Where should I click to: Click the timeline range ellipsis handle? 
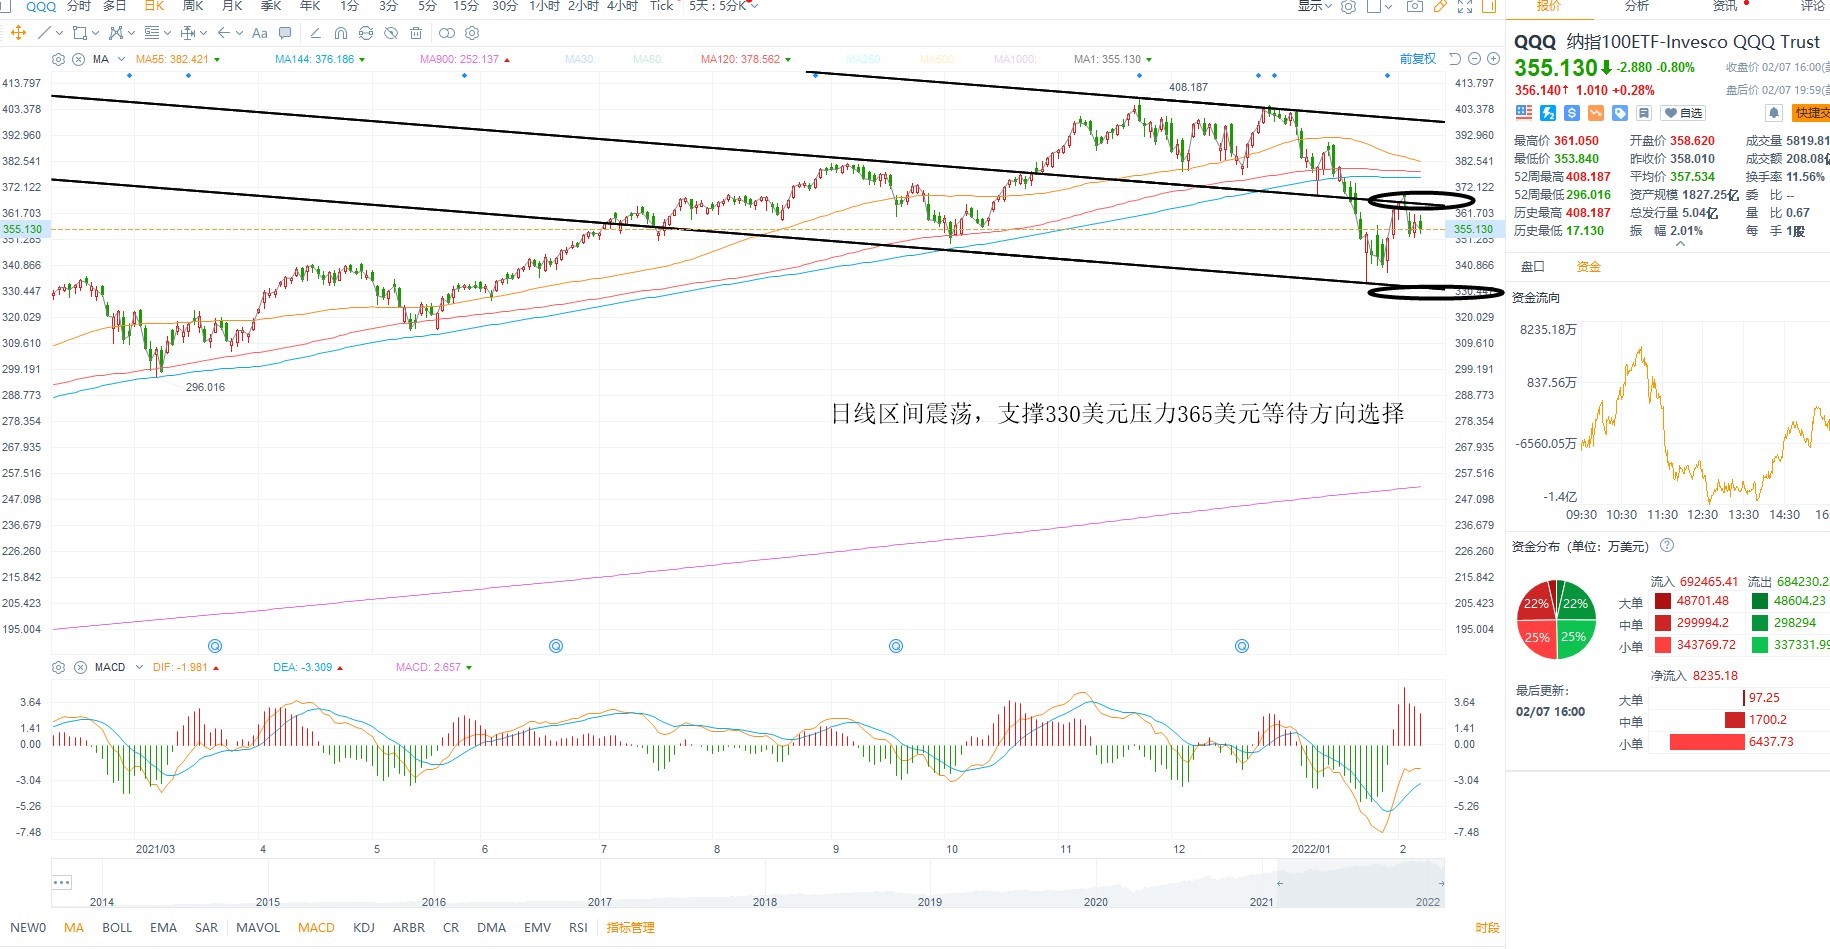pos(62,882)
